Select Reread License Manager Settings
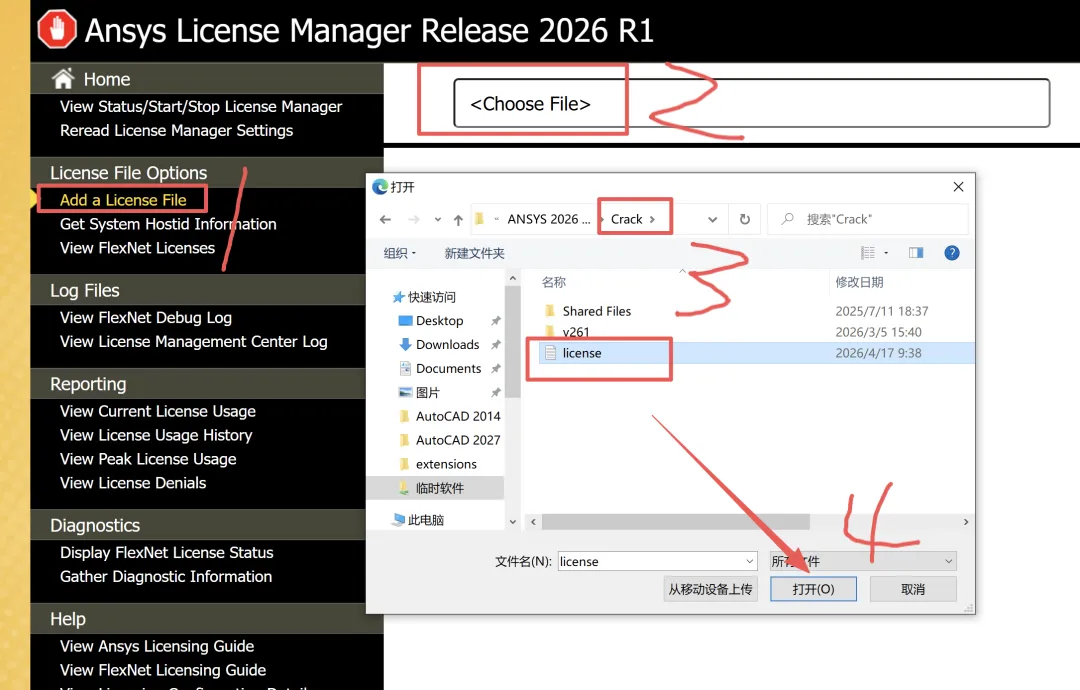 [x=176, y=130]
